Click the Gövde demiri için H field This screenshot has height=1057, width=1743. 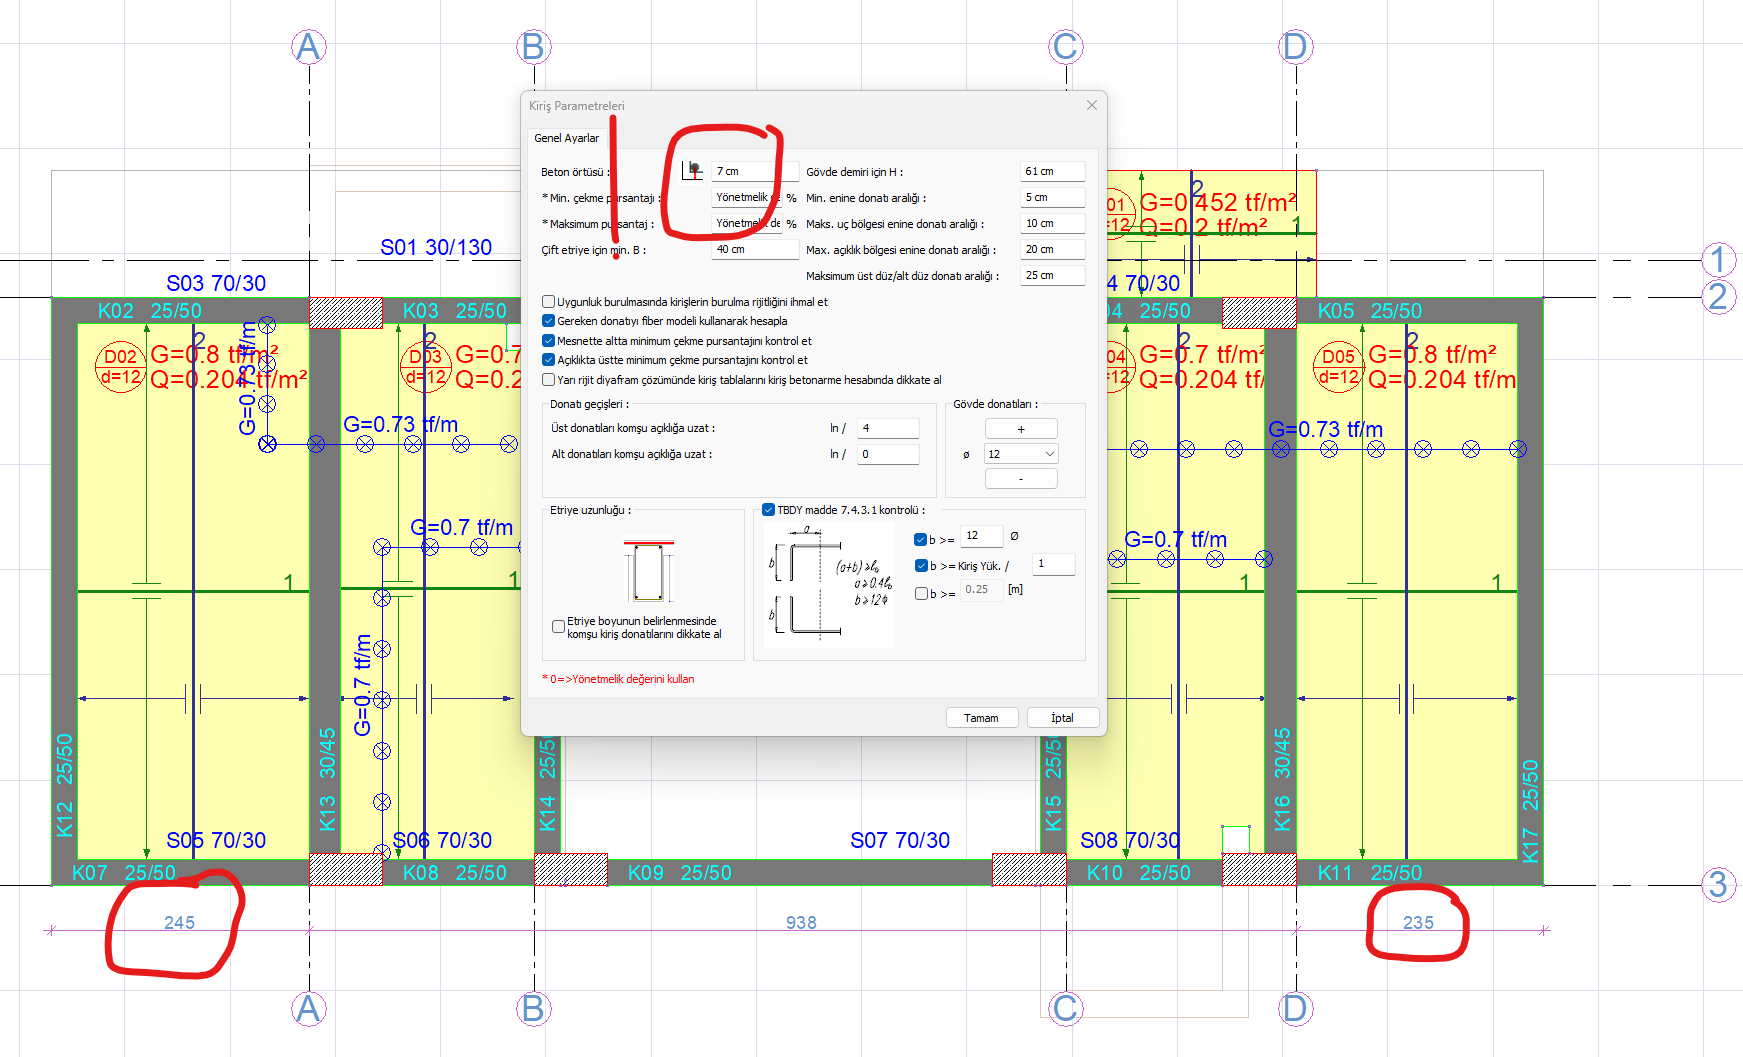pyautogui.click(x=1051, y=171)
